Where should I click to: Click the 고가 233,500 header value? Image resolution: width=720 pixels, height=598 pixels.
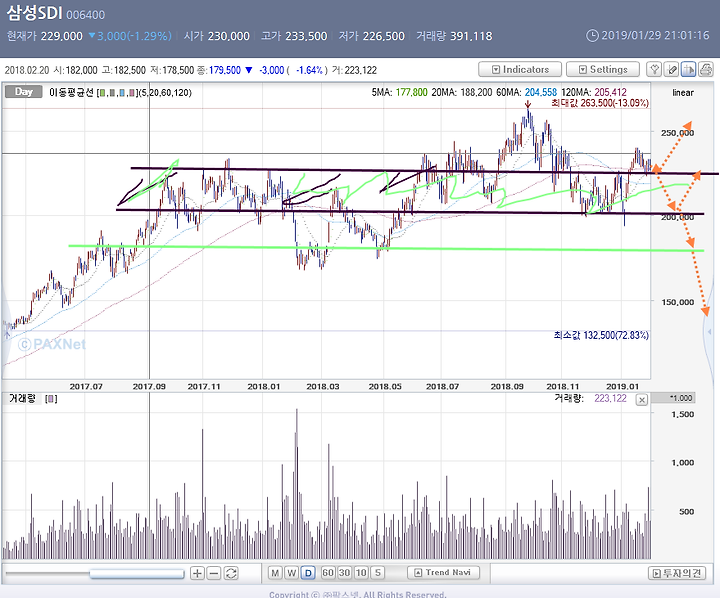[306, 36]
